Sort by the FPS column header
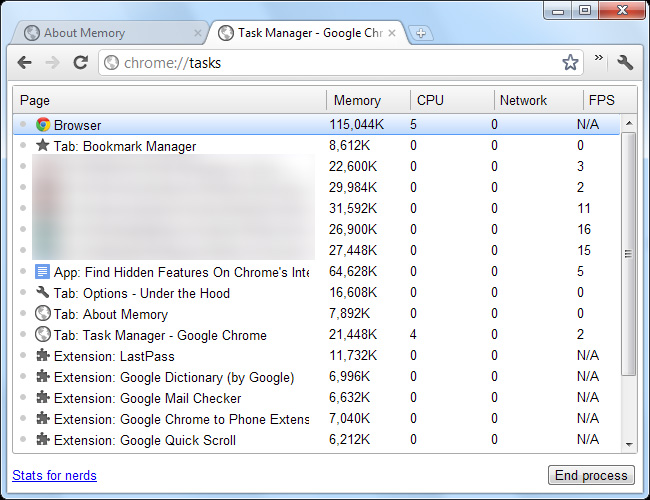This screenshot has height=500, width=650. pos(609,100)
